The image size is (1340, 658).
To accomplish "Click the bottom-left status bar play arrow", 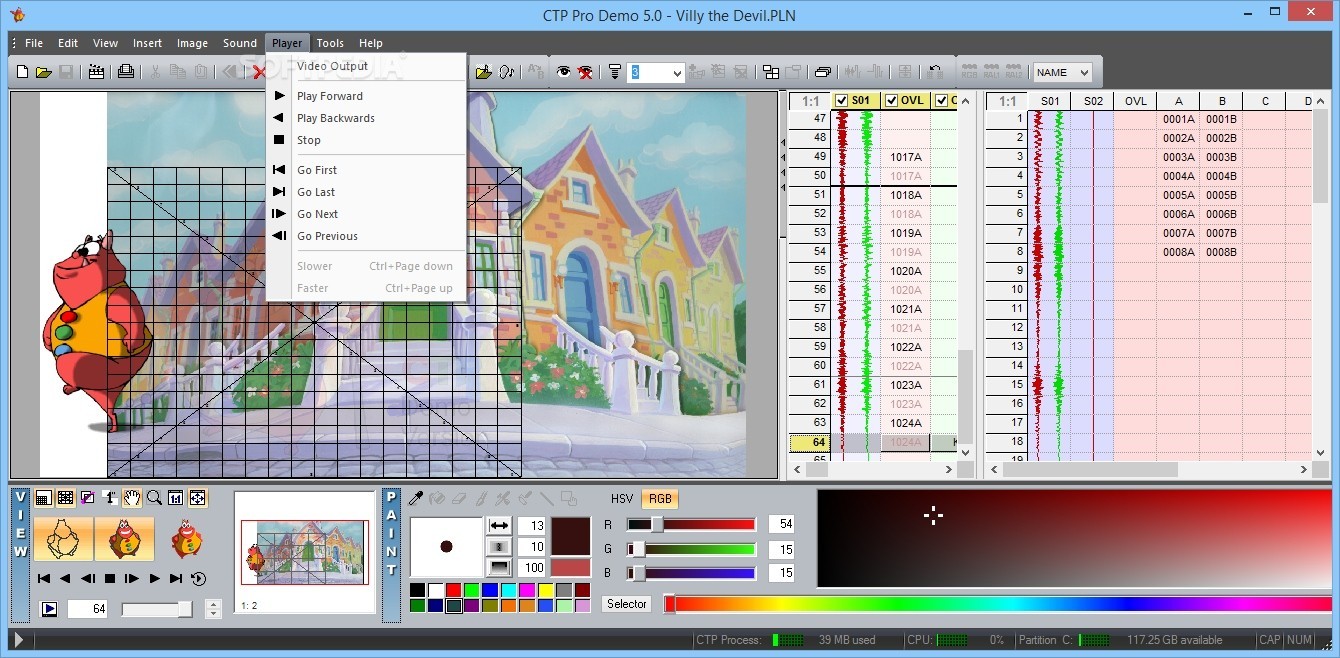I will 19,640.
